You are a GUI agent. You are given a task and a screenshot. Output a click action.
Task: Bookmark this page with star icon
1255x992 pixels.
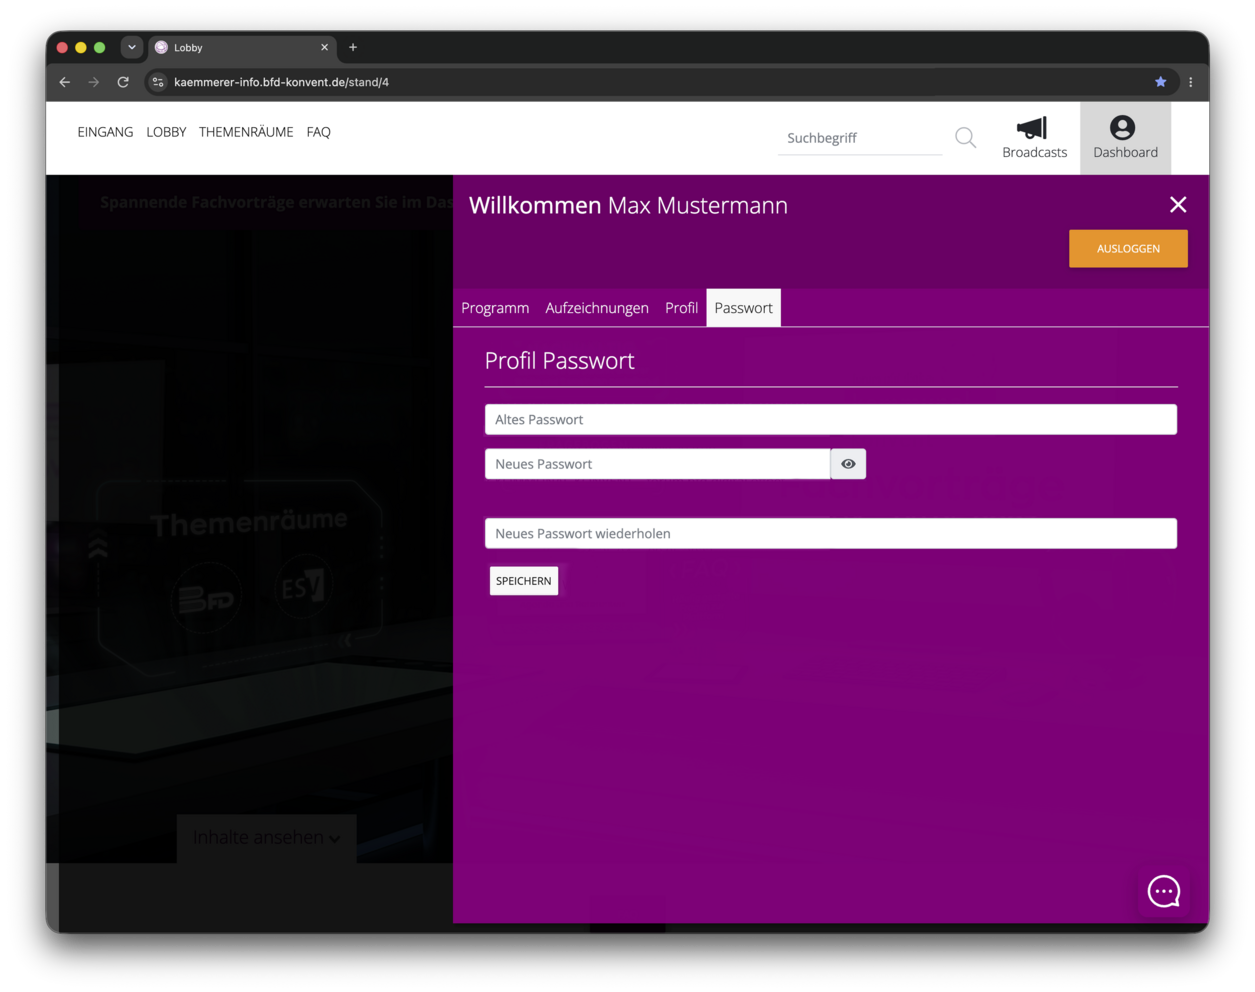[1160, 82]
